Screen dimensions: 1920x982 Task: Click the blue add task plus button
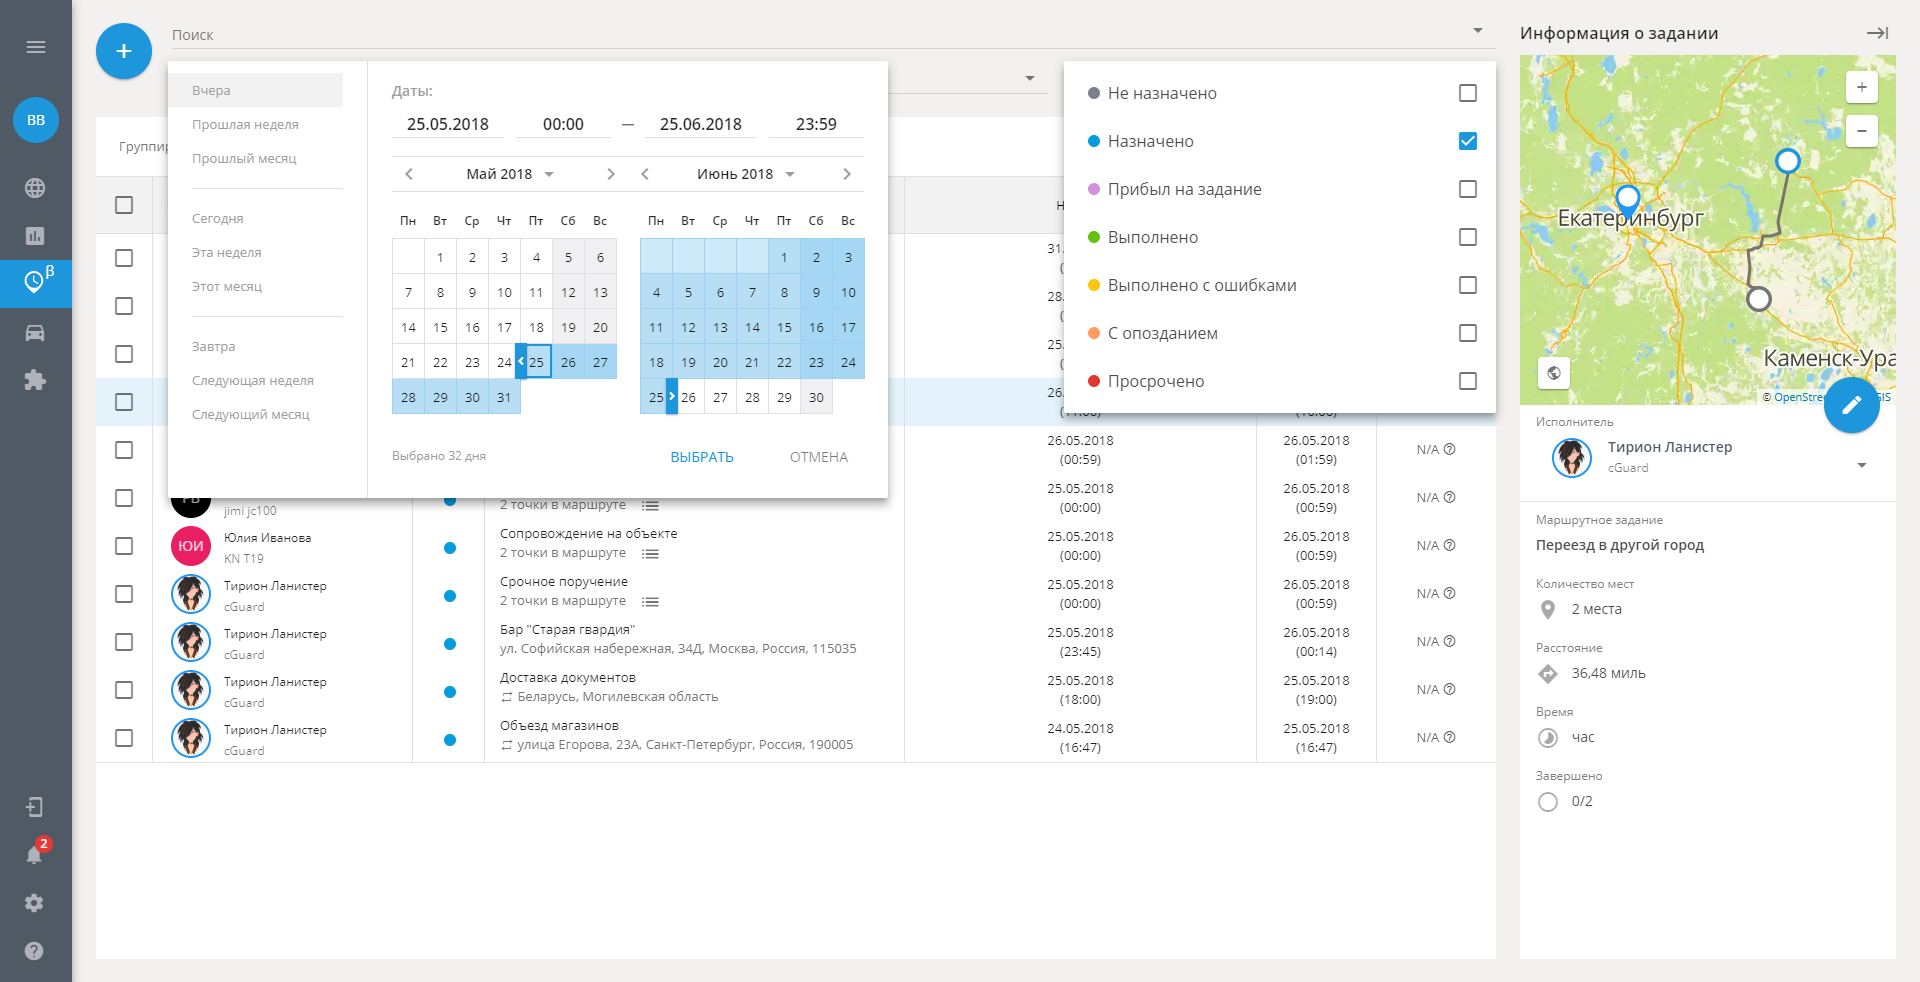coord(124,51)
